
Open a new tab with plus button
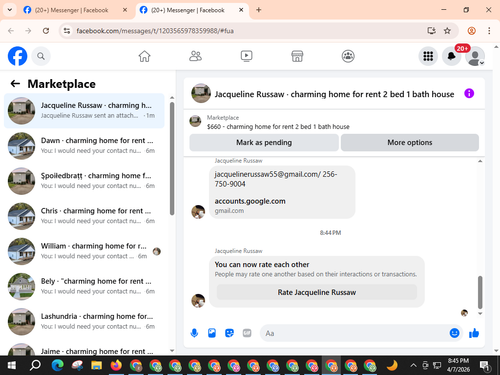259,10
